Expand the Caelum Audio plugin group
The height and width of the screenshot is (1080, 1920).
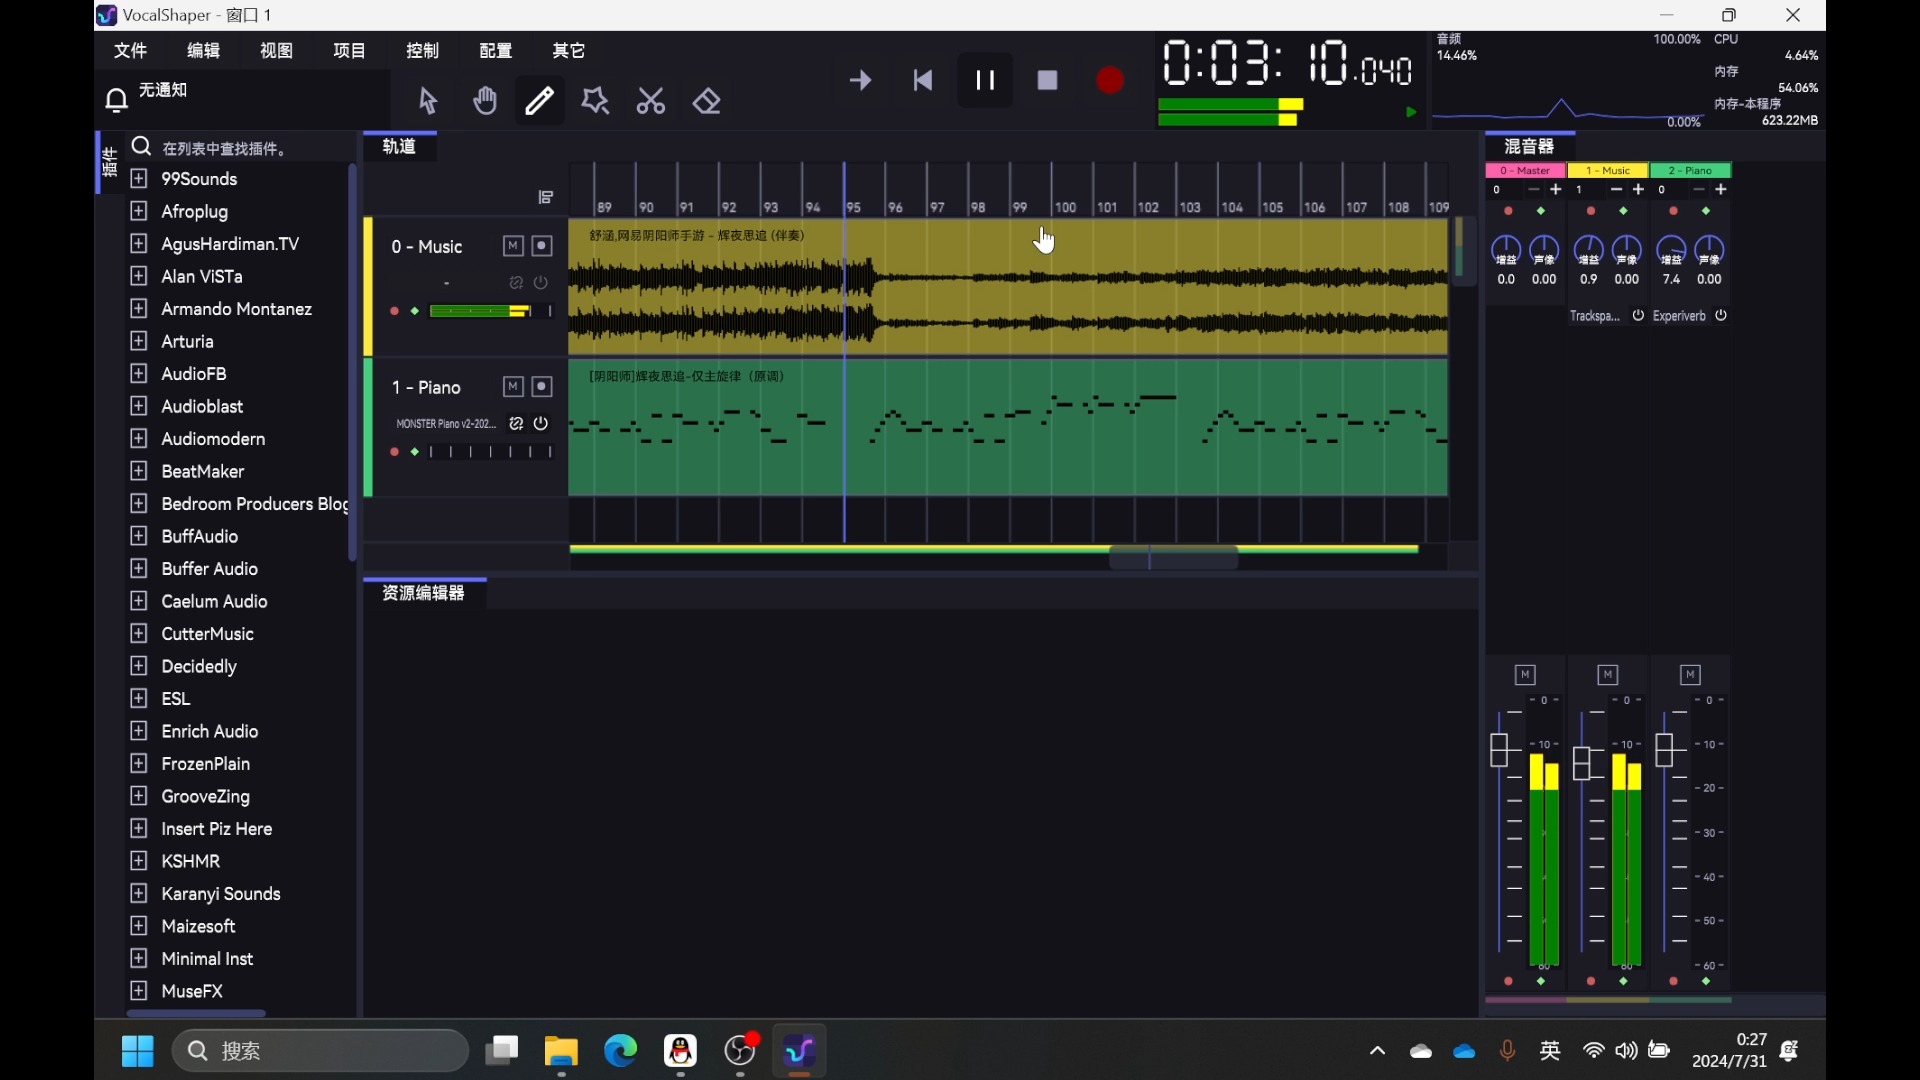(139, 601)
